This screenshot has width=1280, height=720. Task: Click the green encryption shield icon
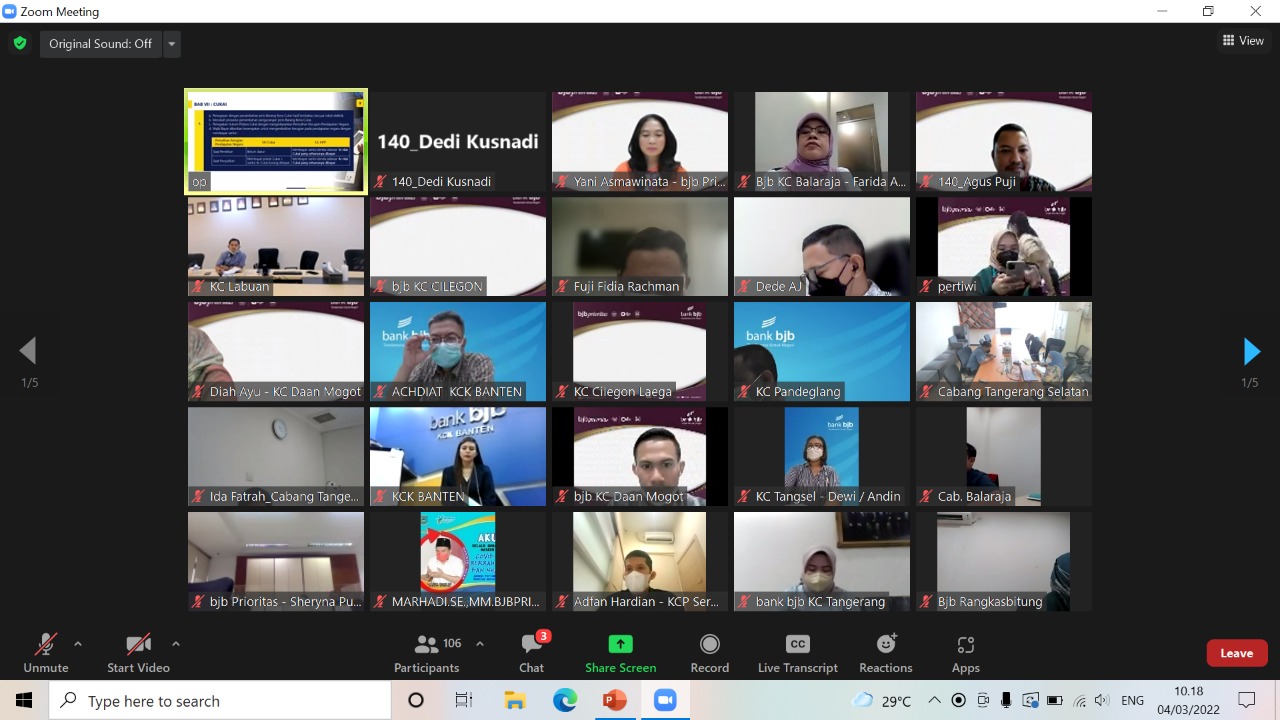coord(19,44)
